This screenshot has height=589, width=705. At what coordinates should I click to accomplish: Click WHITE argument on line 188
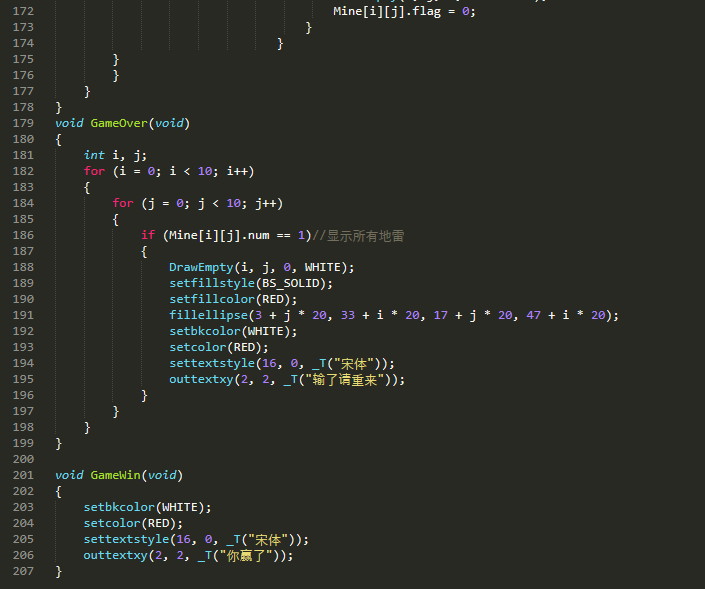tap(323, 268)
